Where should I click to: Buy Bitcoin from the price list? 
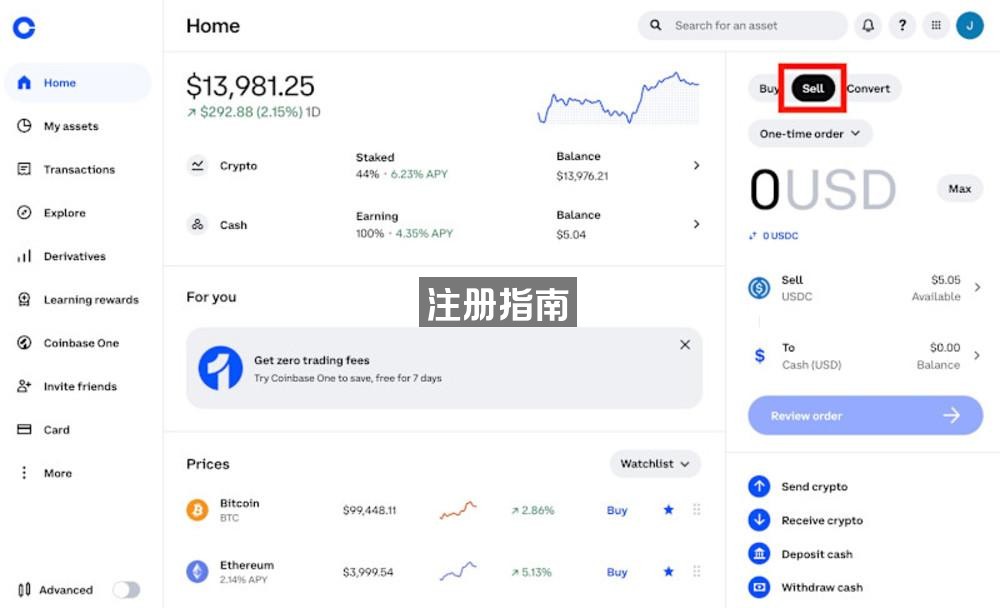click(x=617, y=510)
